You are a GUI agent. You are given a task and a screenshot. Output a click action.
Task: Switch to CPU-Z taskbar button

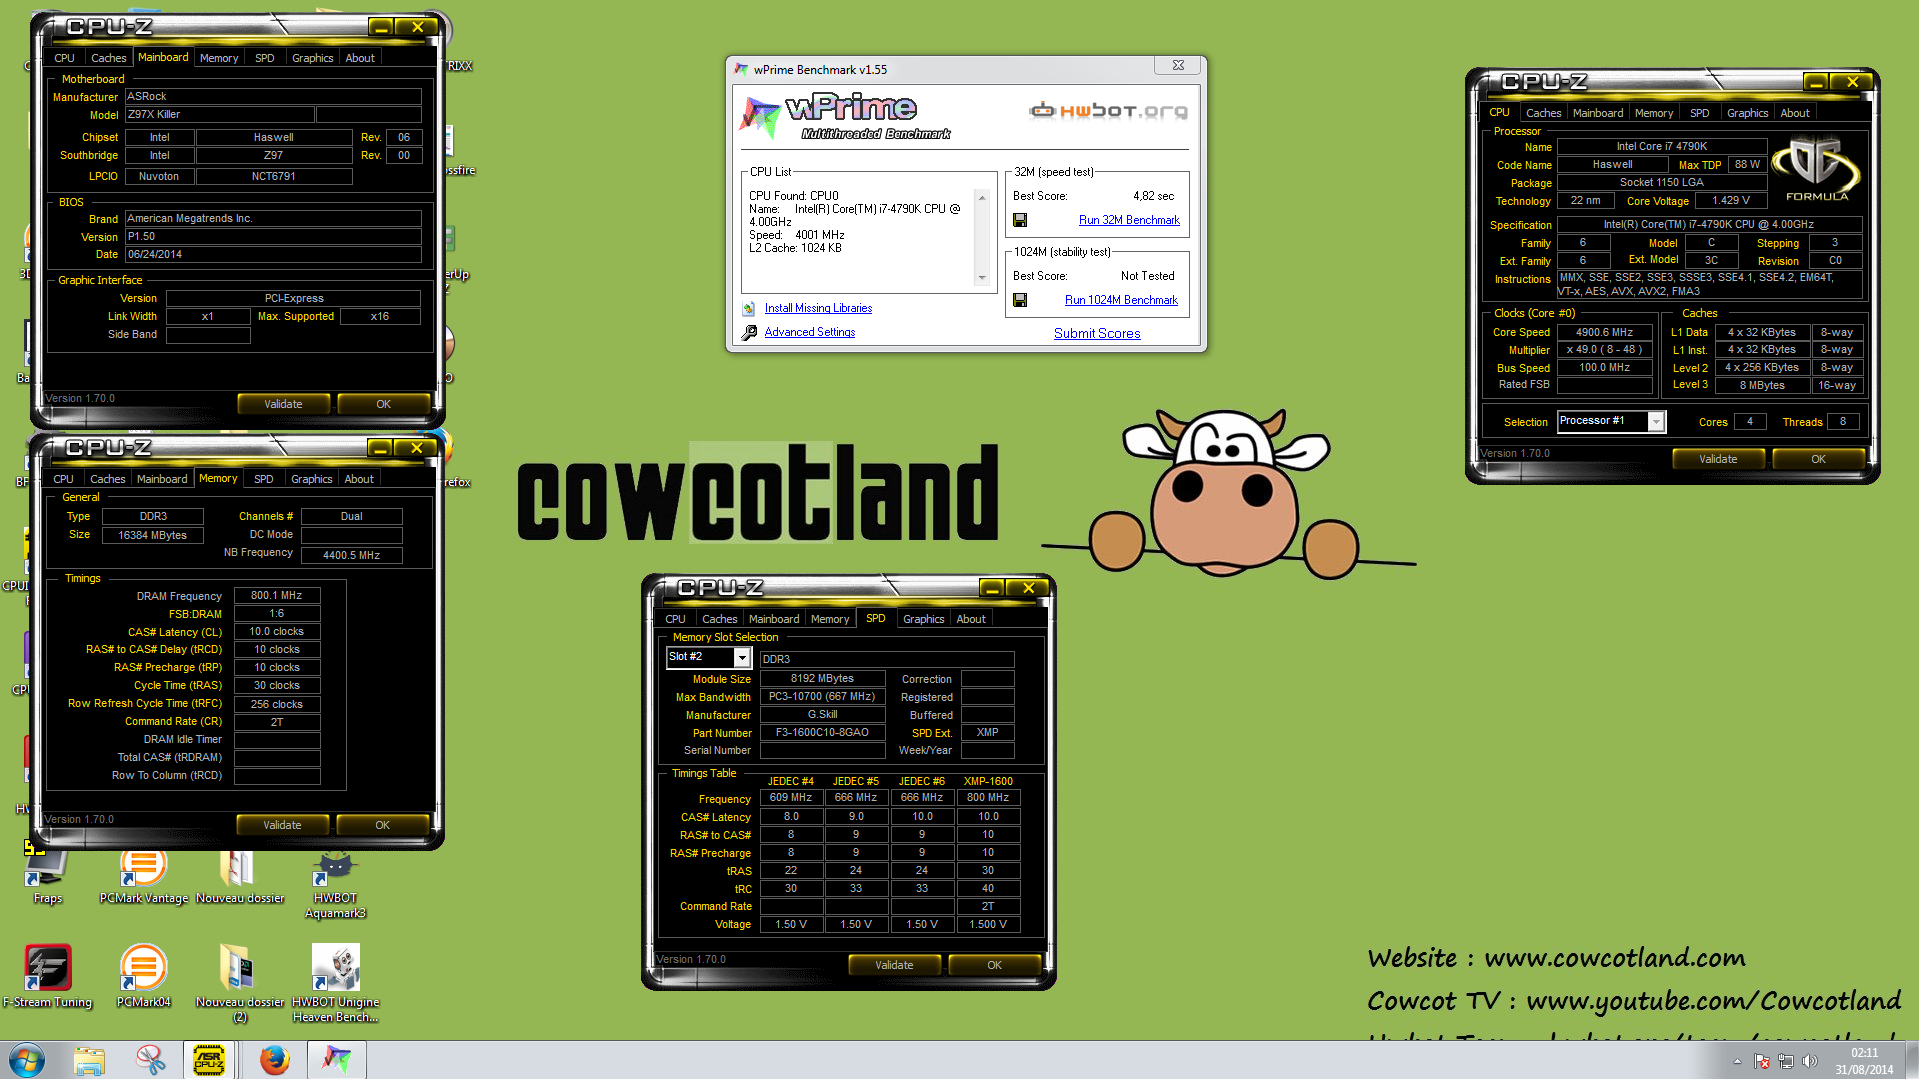coord(210,1060)
